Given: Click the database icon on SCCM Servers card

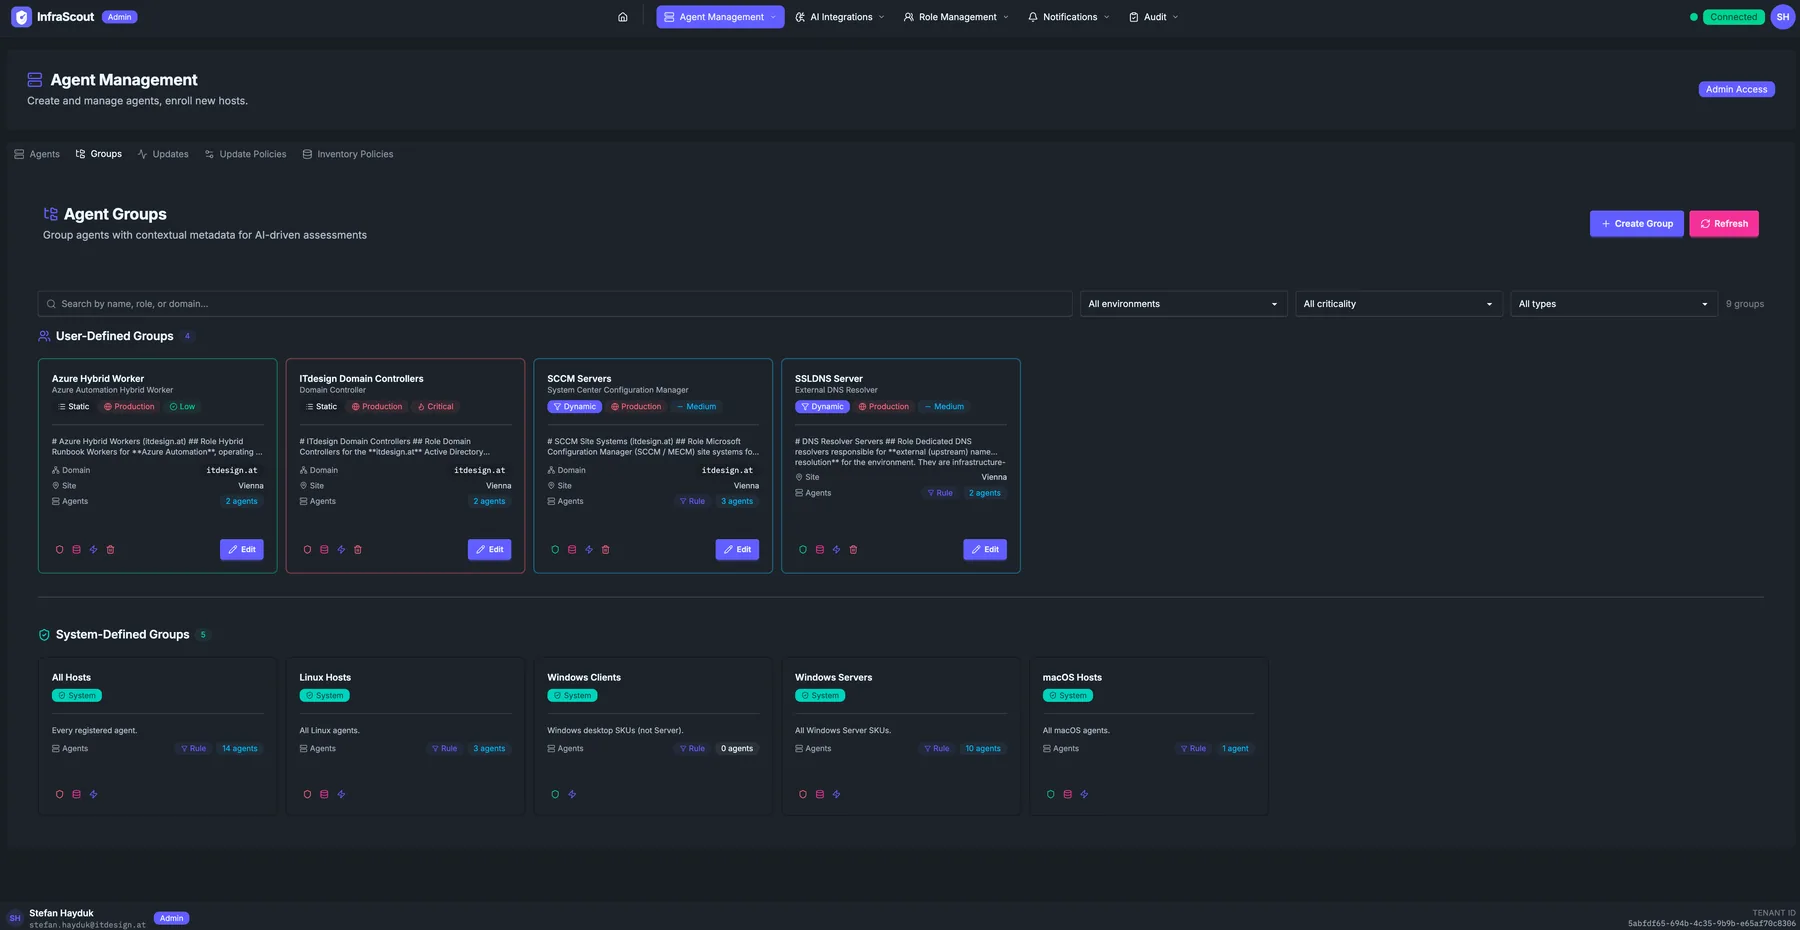Looking at the screenshot, I should click(x=573, y=550).
